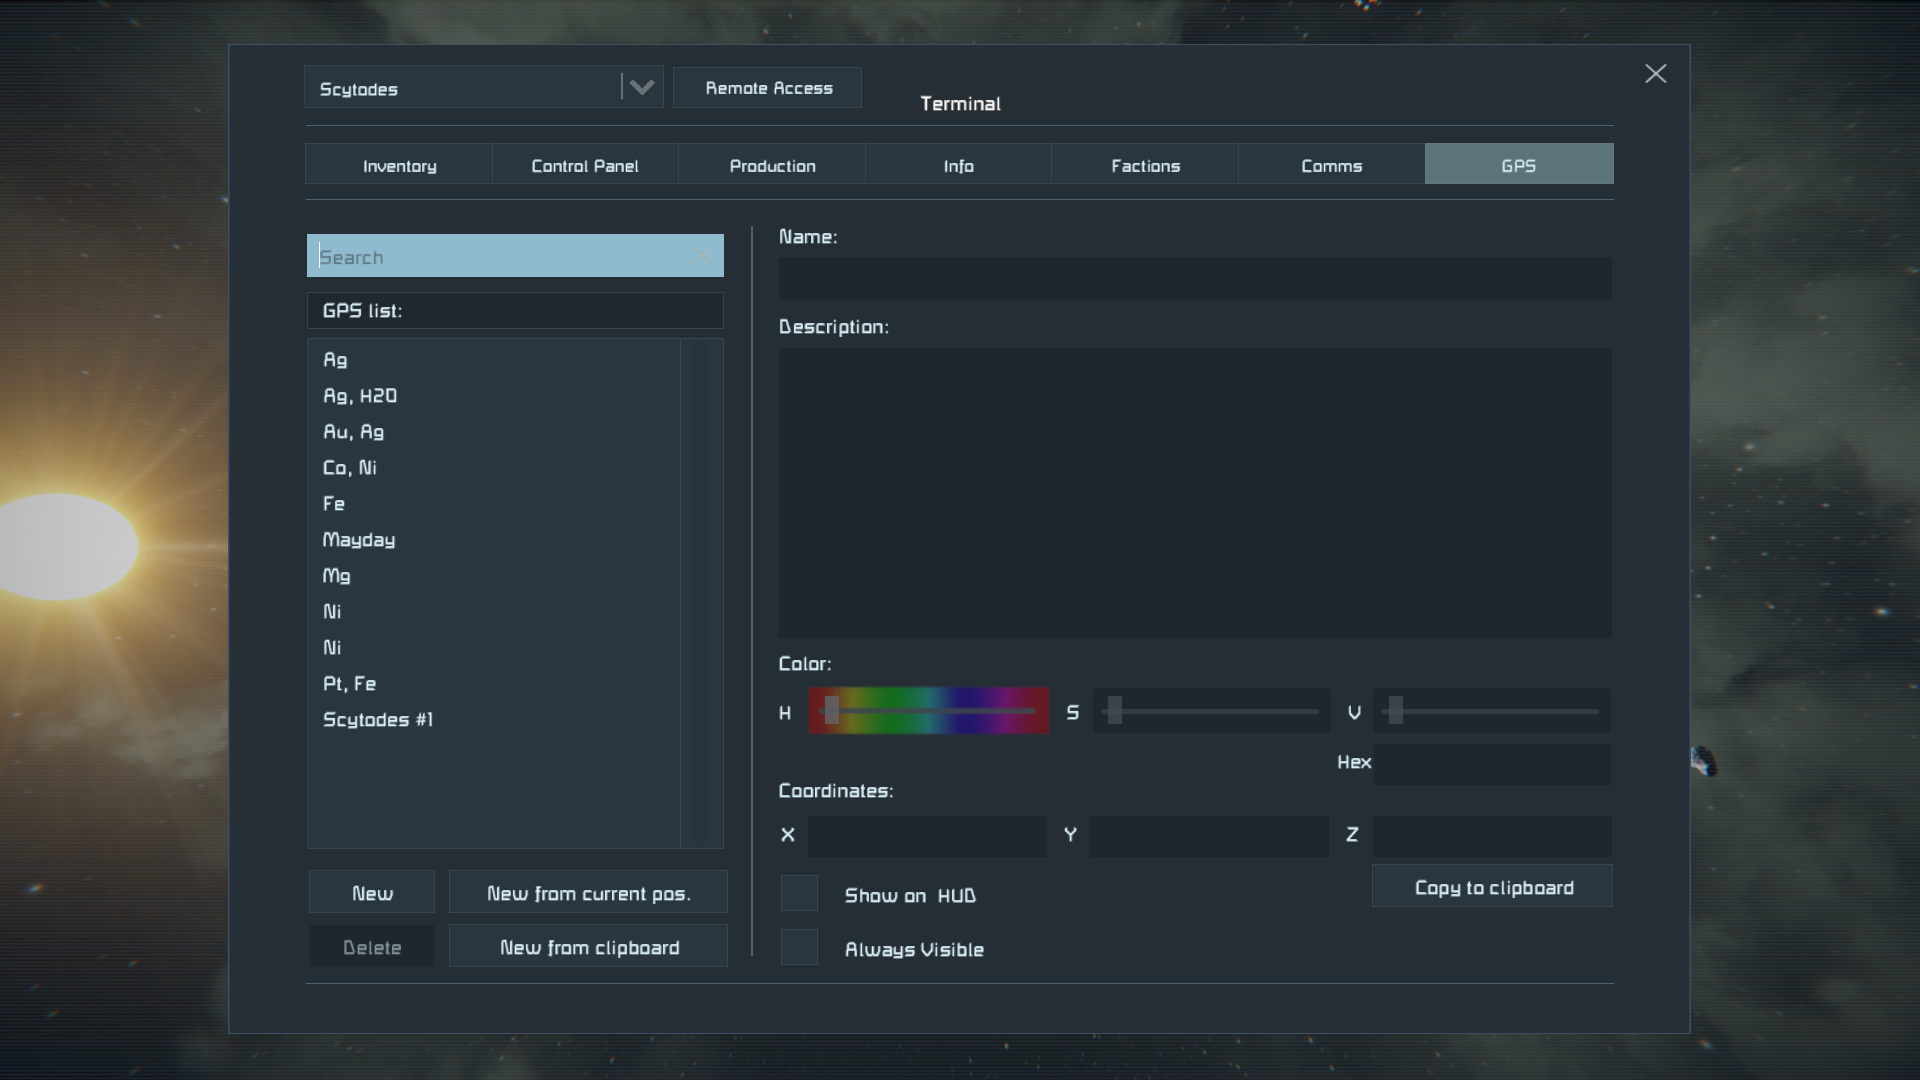
Task: Close the terminal window with X icon
Action: [1655, 74]
